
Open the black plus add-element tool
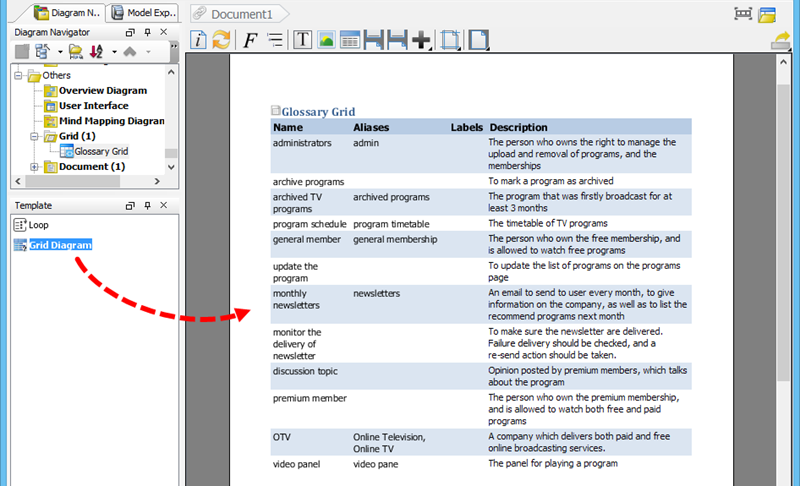tap(421, 40)
